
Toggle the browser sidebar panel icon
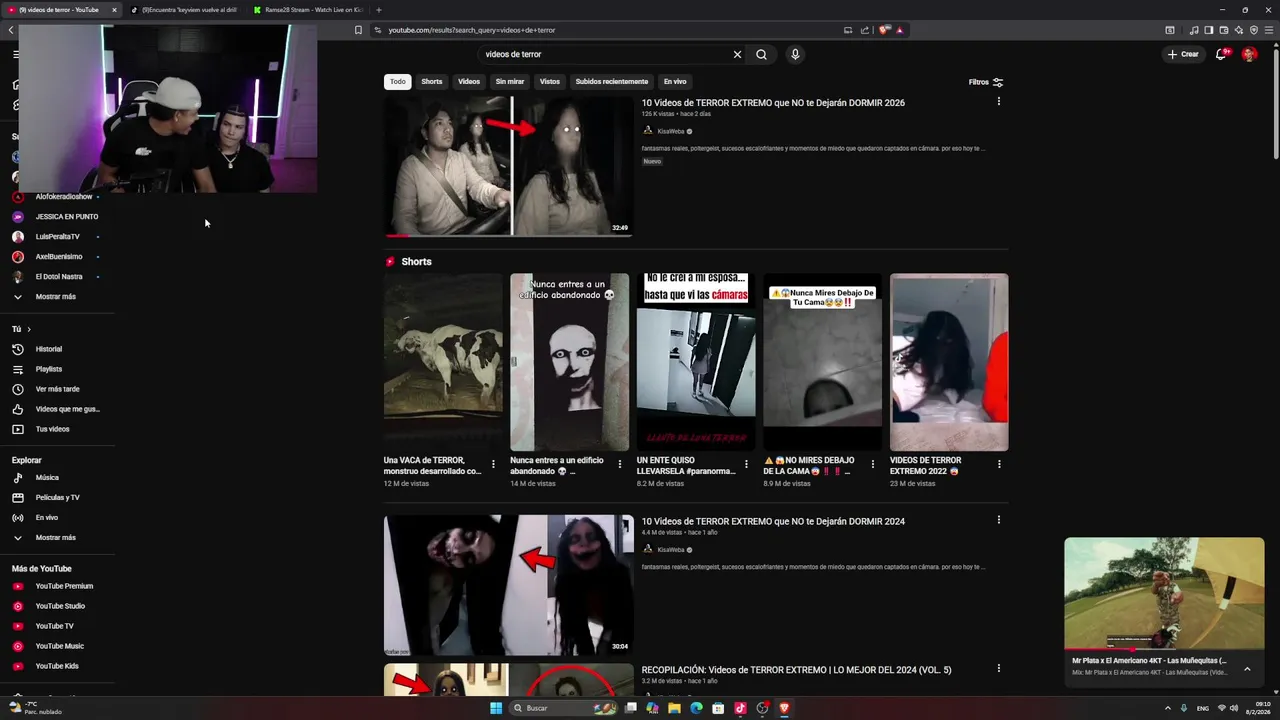point(1208,30)
